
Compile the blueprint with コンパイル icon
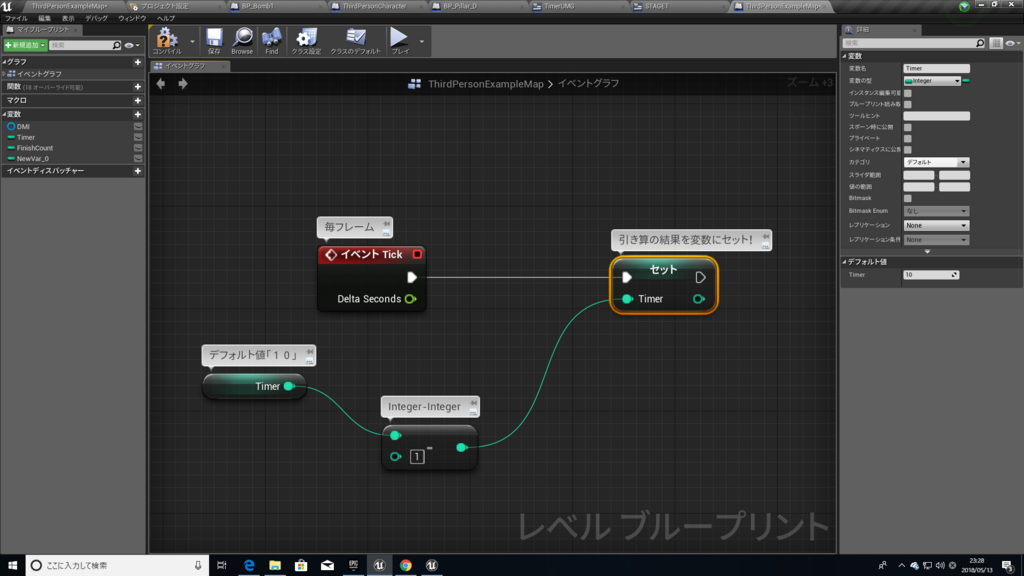tap(167, 40)
